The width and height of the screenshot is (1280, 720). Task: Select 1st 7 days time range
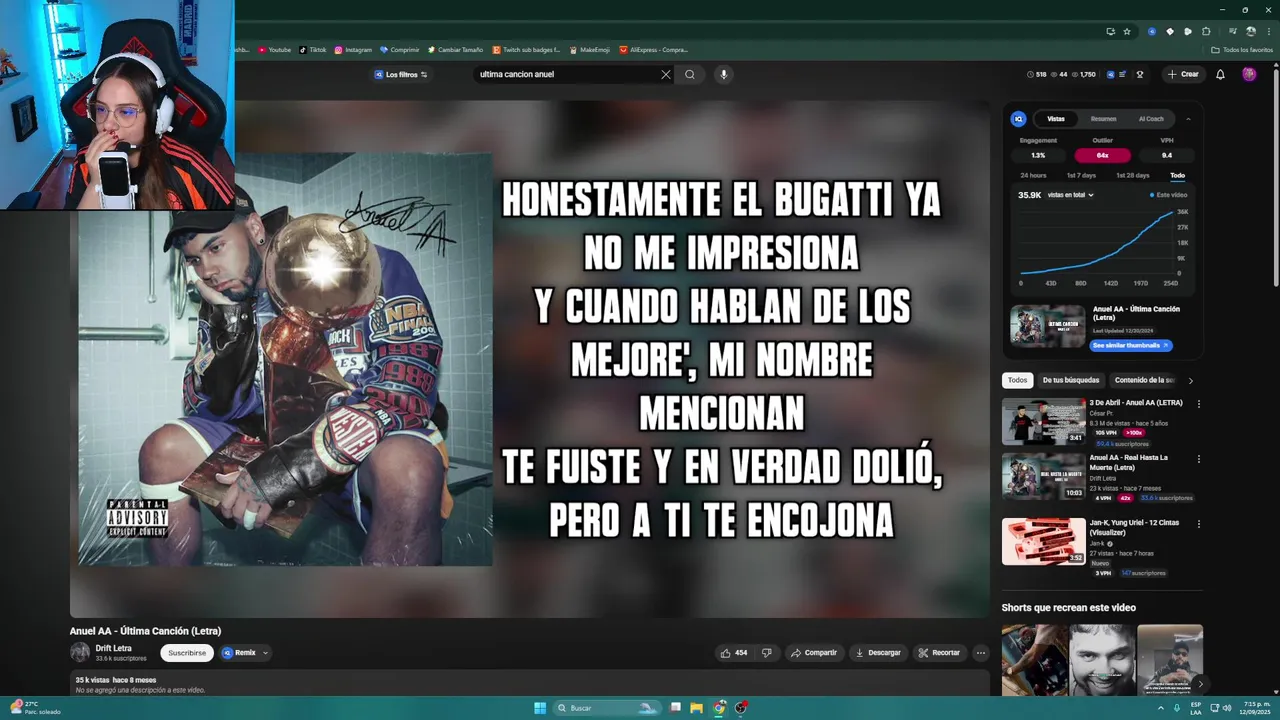[1081, 175]
